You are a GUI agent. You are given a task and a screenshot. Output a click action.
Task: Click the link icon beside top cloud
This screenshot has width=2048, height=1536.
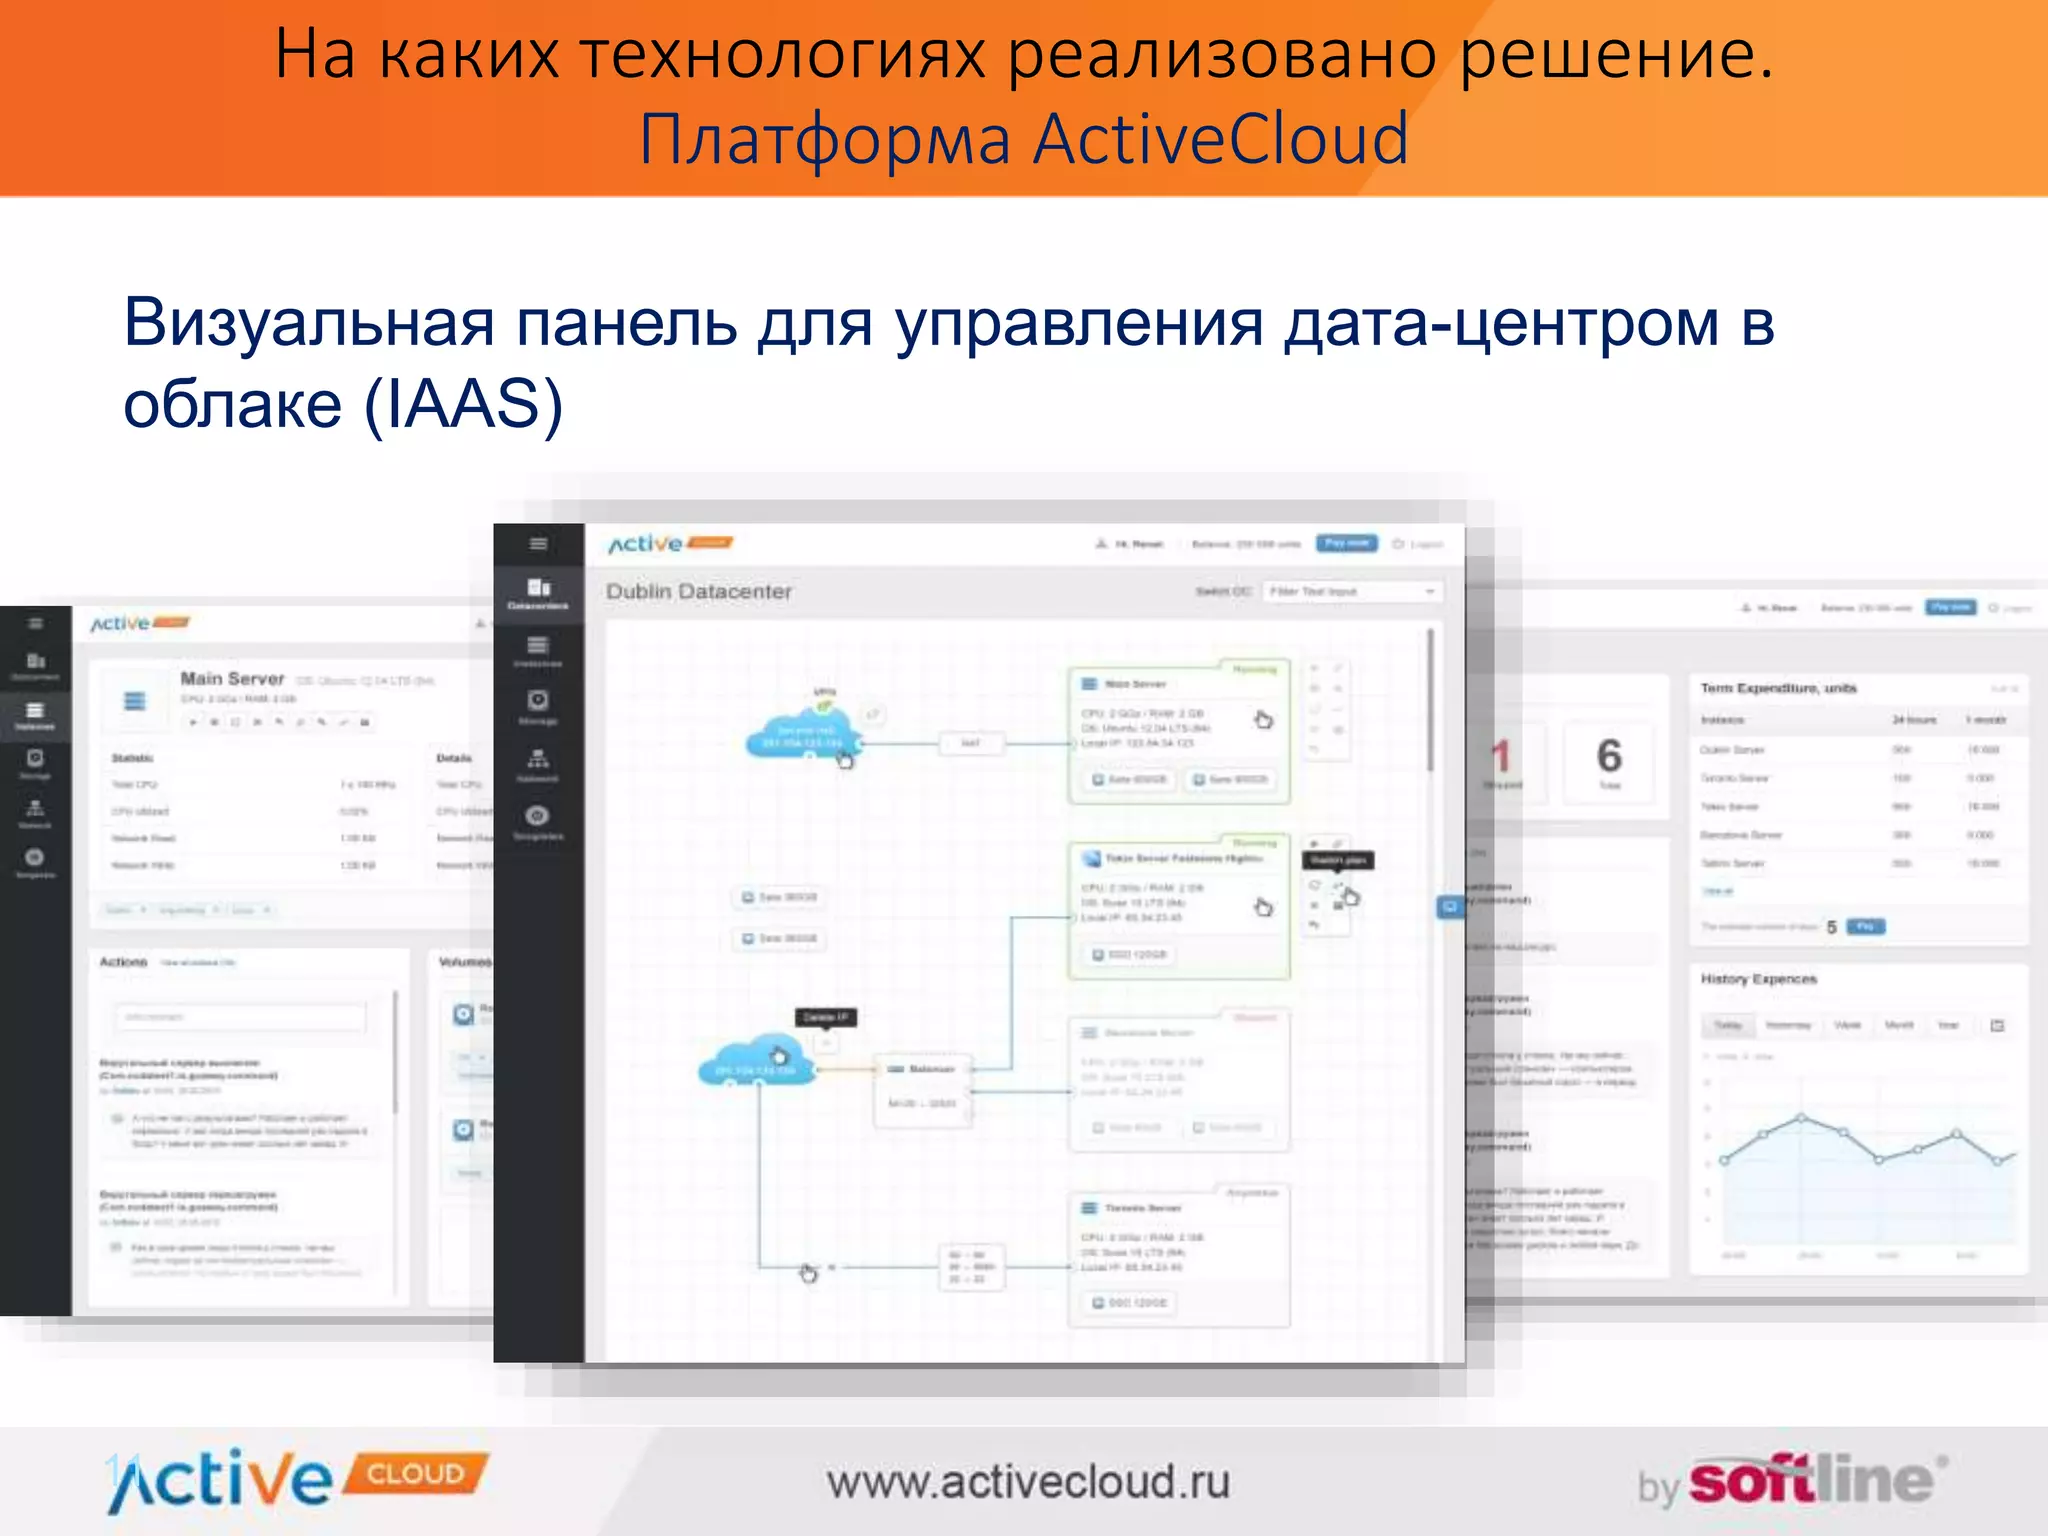pyautogui.click(x=872, y=714)
